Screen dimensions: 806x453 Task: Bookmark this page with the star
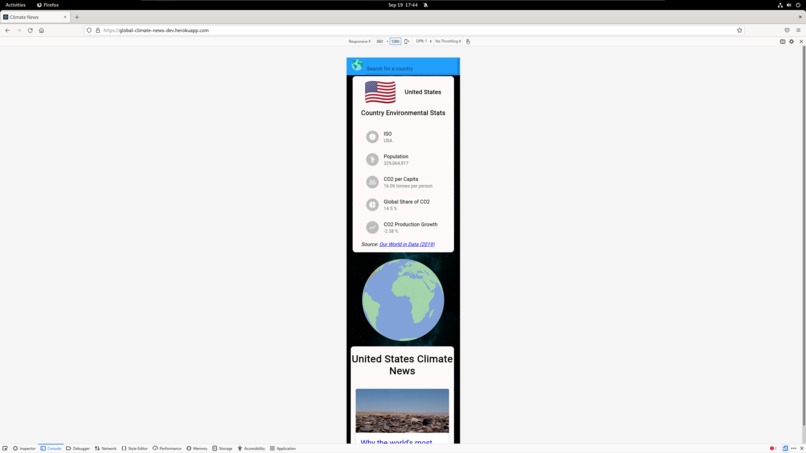tap(740, 30)
